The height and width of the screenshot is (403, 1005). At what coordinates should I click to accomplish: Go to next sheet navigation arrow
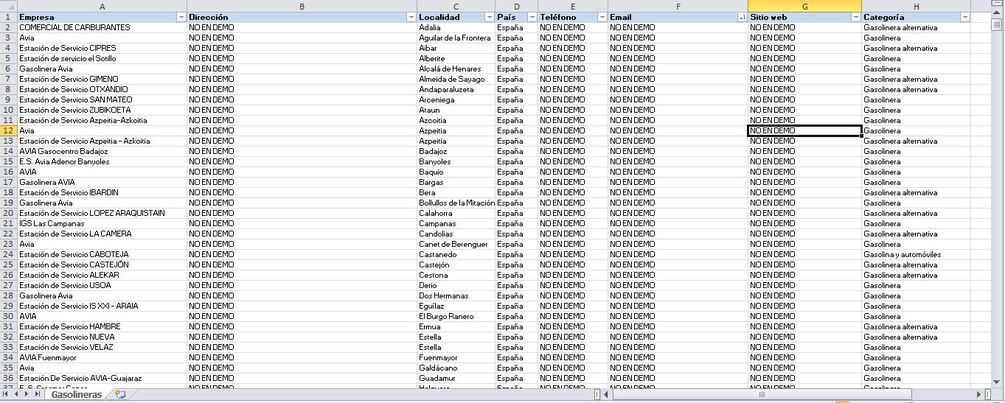(x=26, y=394)
